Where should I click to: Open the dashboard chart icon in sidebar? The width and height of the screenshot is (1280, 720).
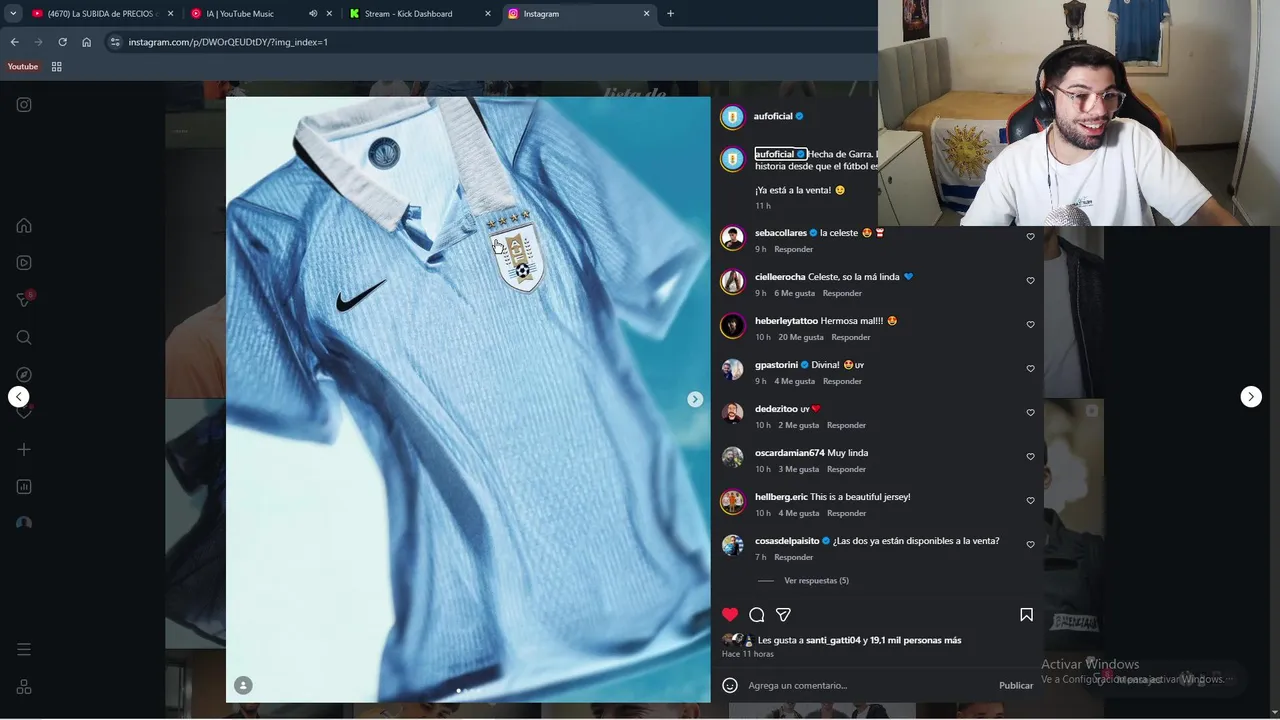tap(24, 487)
